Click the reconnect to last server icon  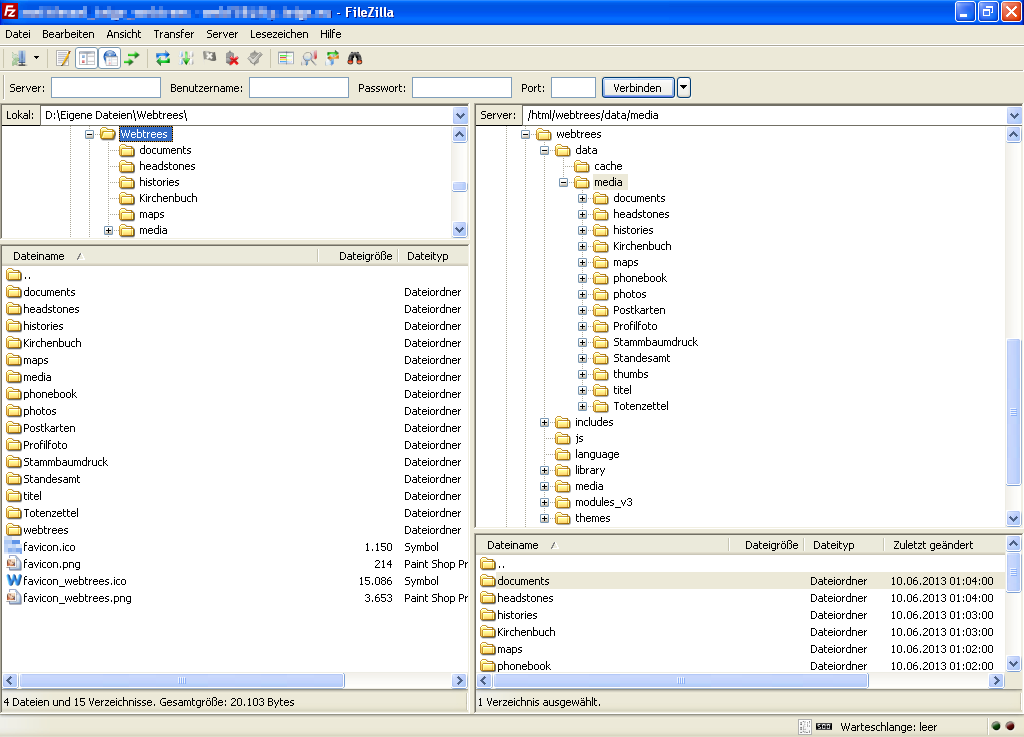255,58
